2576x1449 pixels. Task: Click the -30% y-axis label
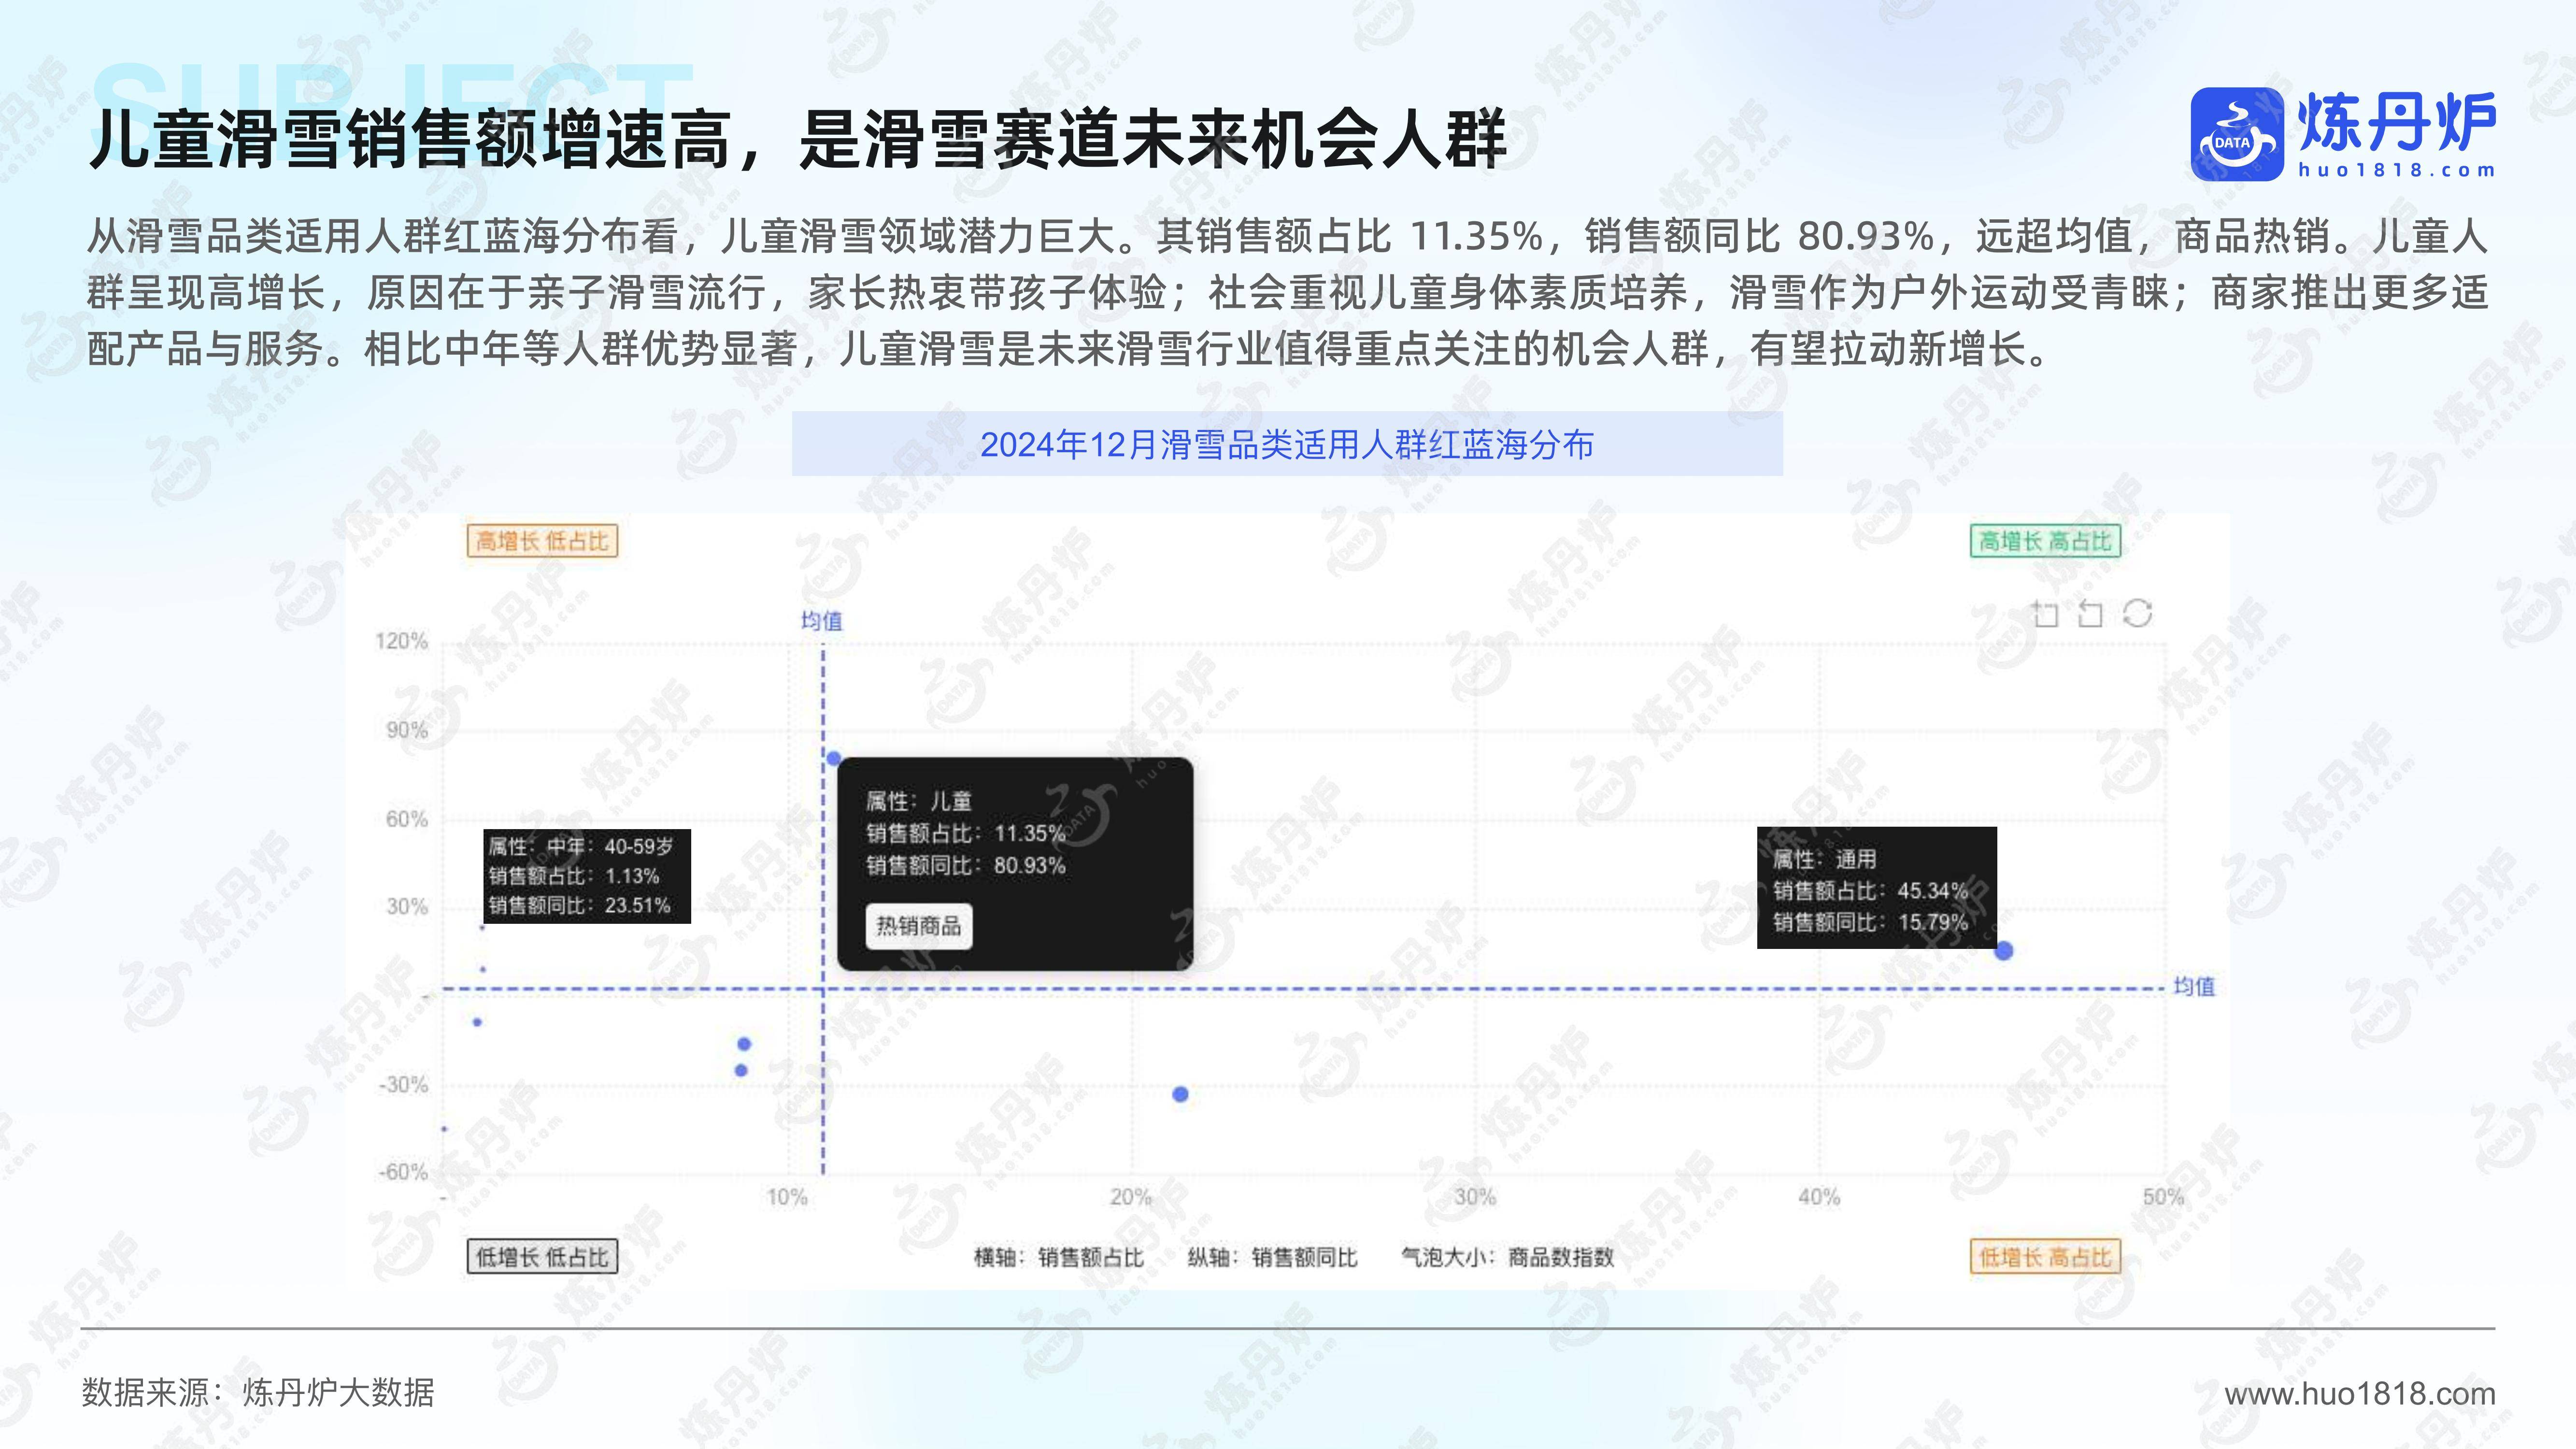(403, 1084)
